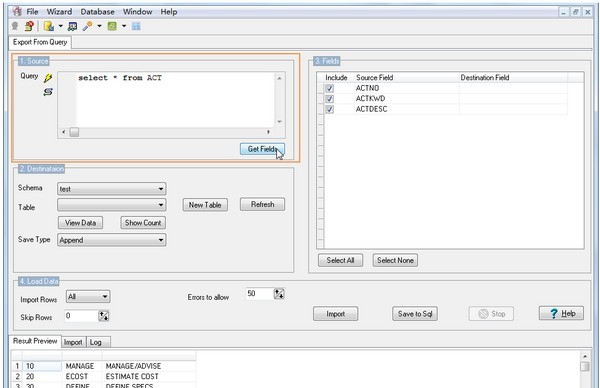This screenshot has height=388, width=600.
Task: Click the query box scroll up arrow
Action: click(280, 78)
